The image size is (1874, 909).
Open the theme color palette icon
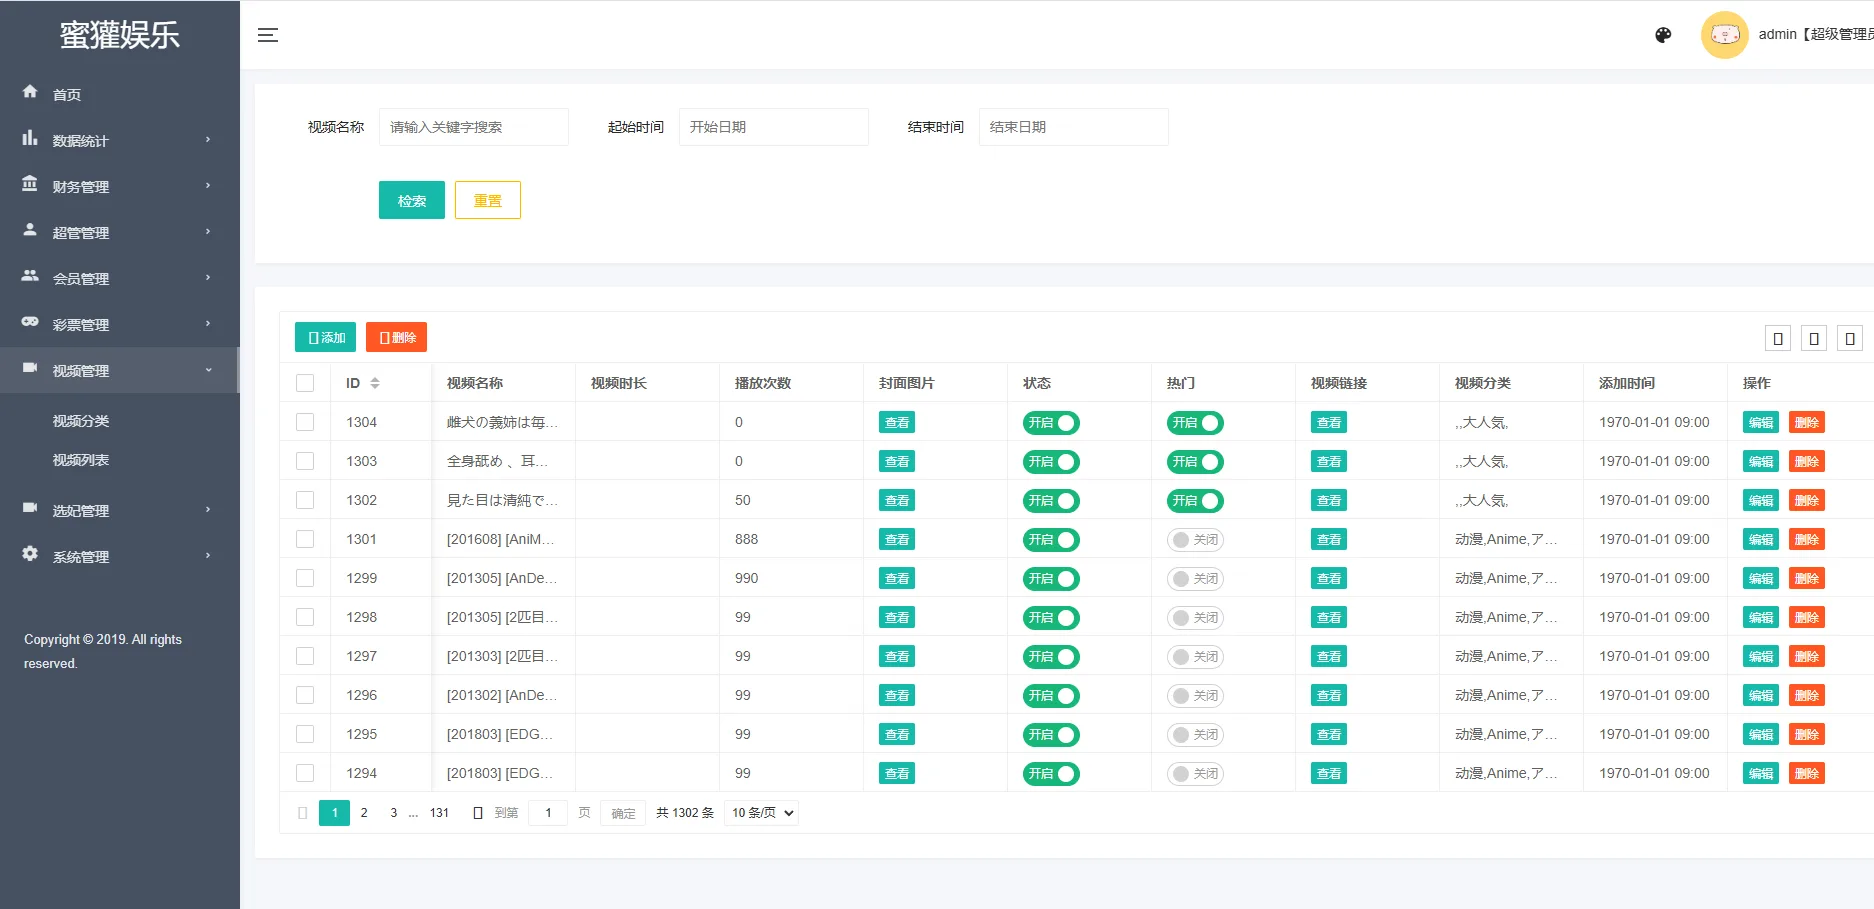[1663, 35]
